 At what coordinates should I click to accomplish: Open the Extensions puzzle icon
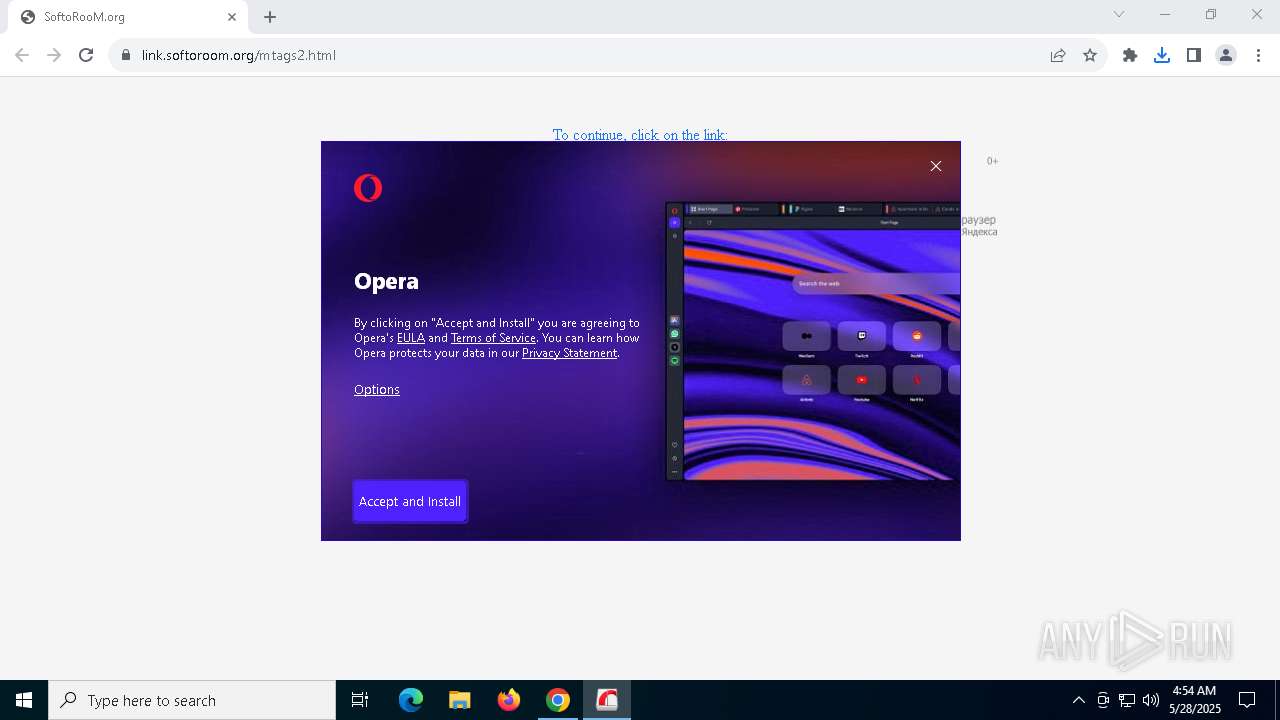point(1130,55)
